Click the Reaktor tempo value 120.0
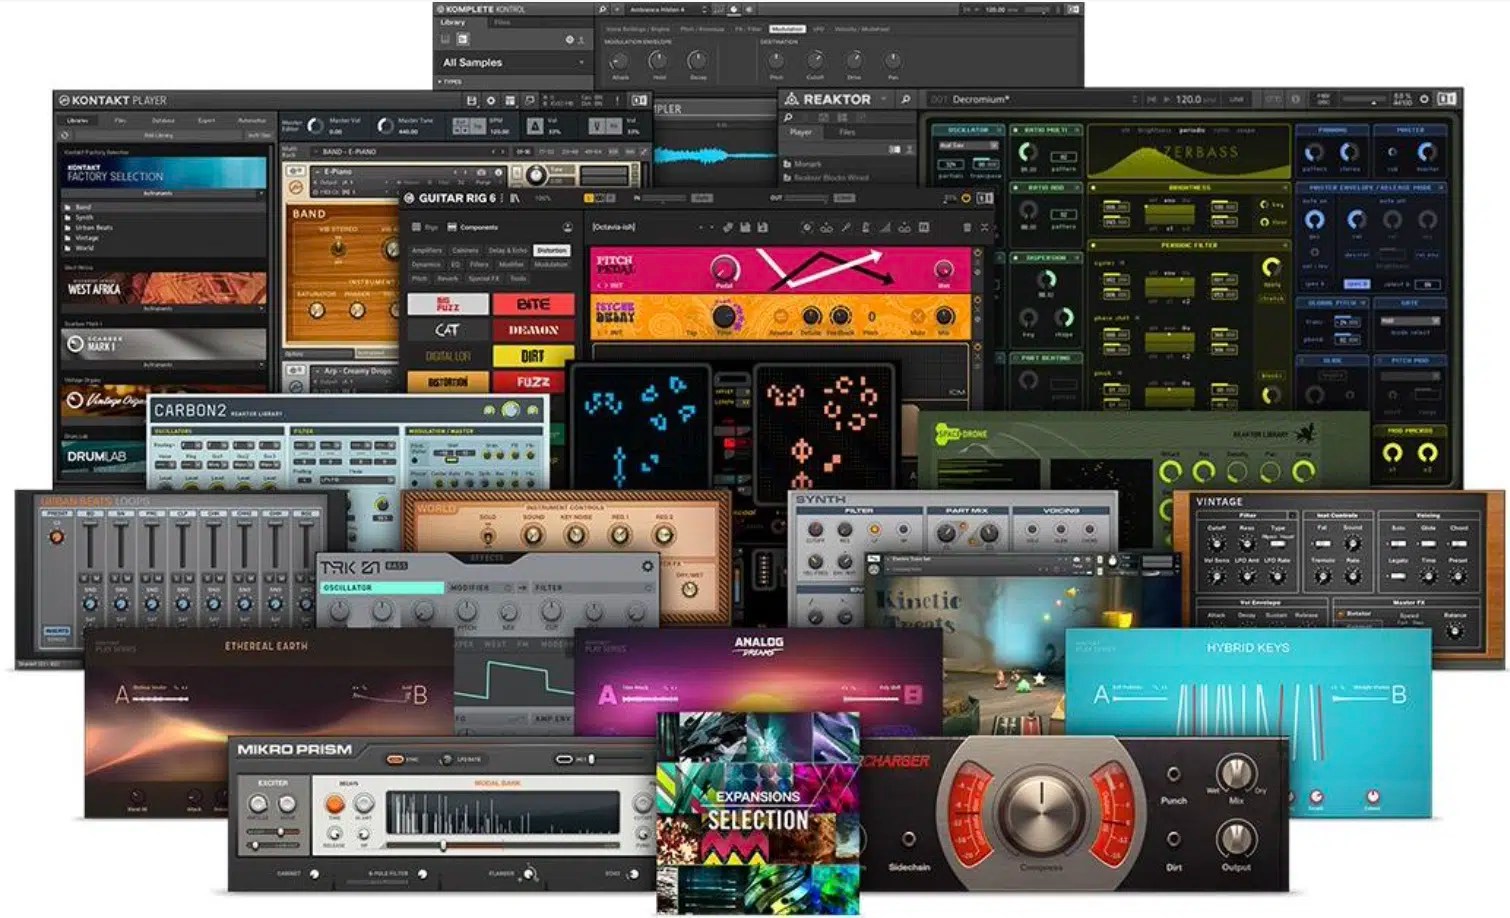The width and height of the screenshot is (1510, 918). pos(1189,99)
